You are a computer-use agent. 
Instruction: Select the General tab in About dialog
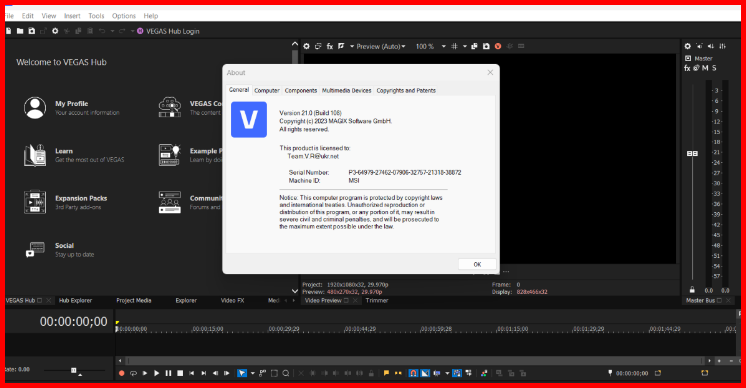[x=239, y=90]
